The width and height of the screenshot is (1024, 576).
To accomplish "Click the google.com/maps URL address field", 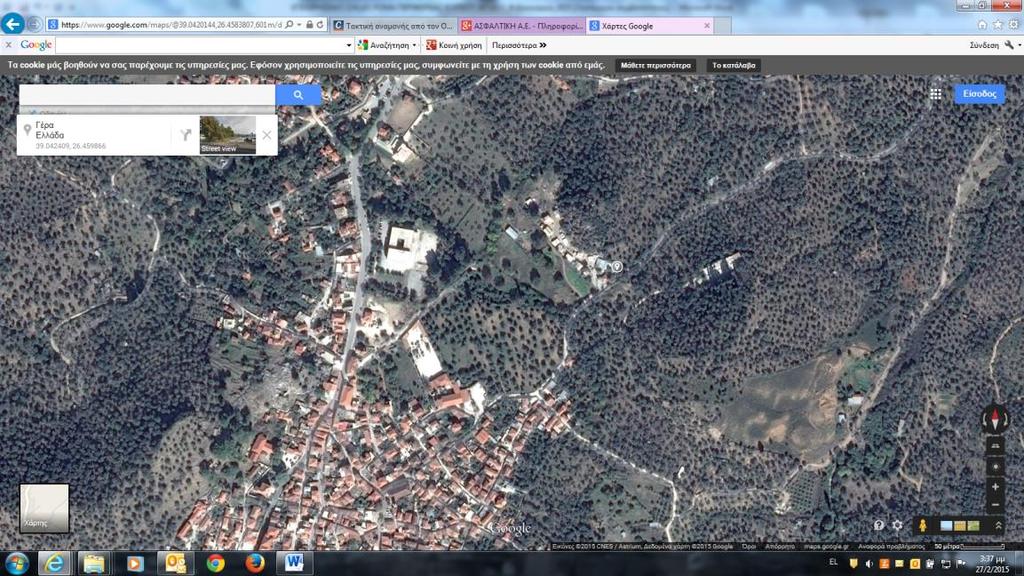I will [171, 25].
